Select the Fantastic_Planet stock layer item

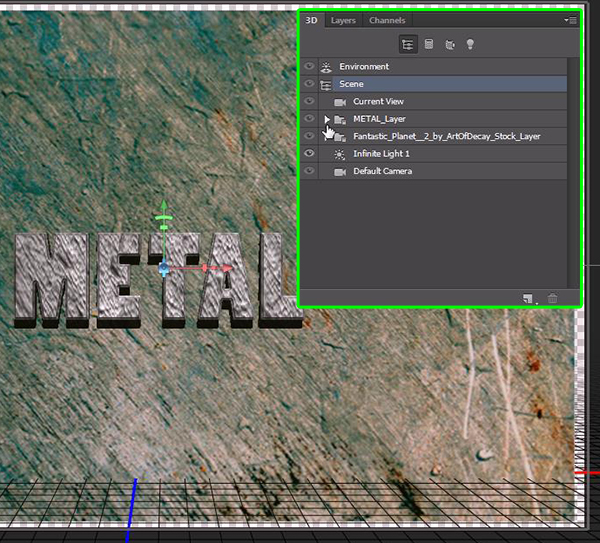point(446,136)
